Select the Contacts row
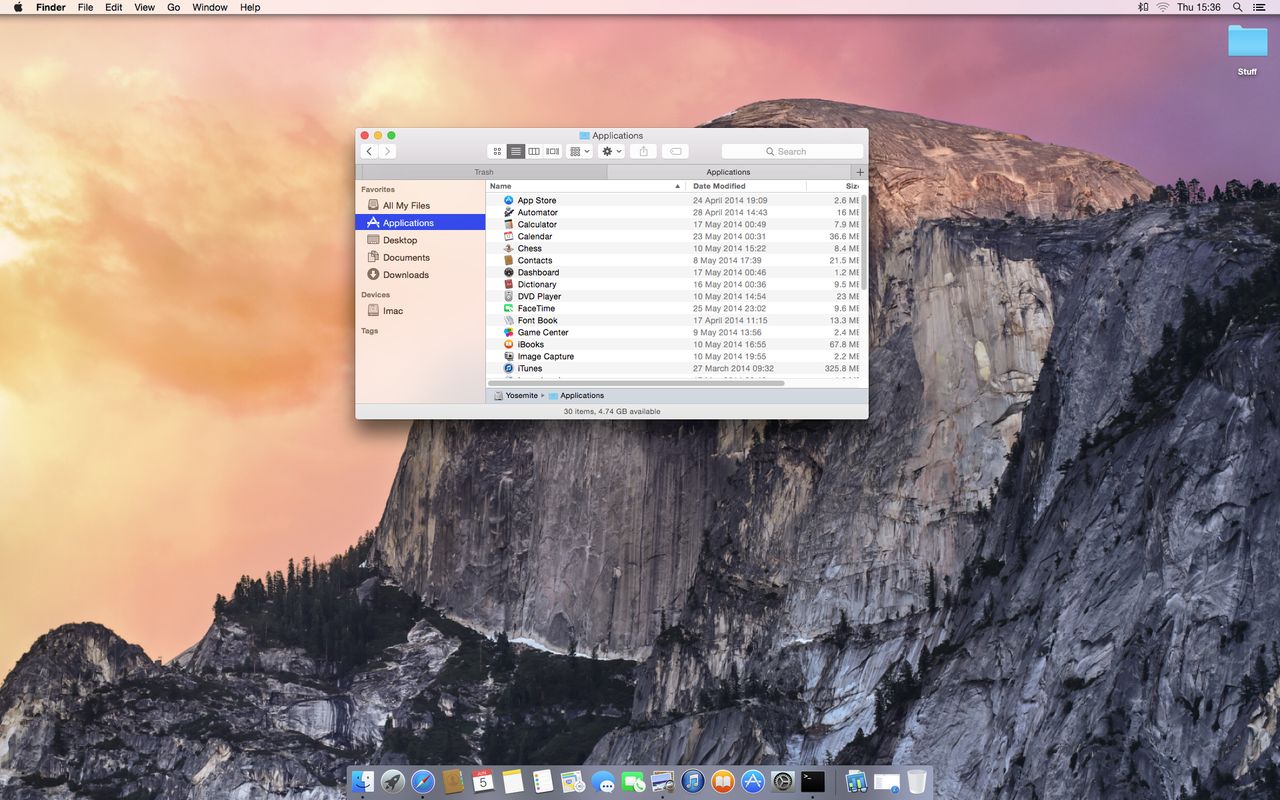Viewport: 1280px width, 800px height. [x=673, y=260]
